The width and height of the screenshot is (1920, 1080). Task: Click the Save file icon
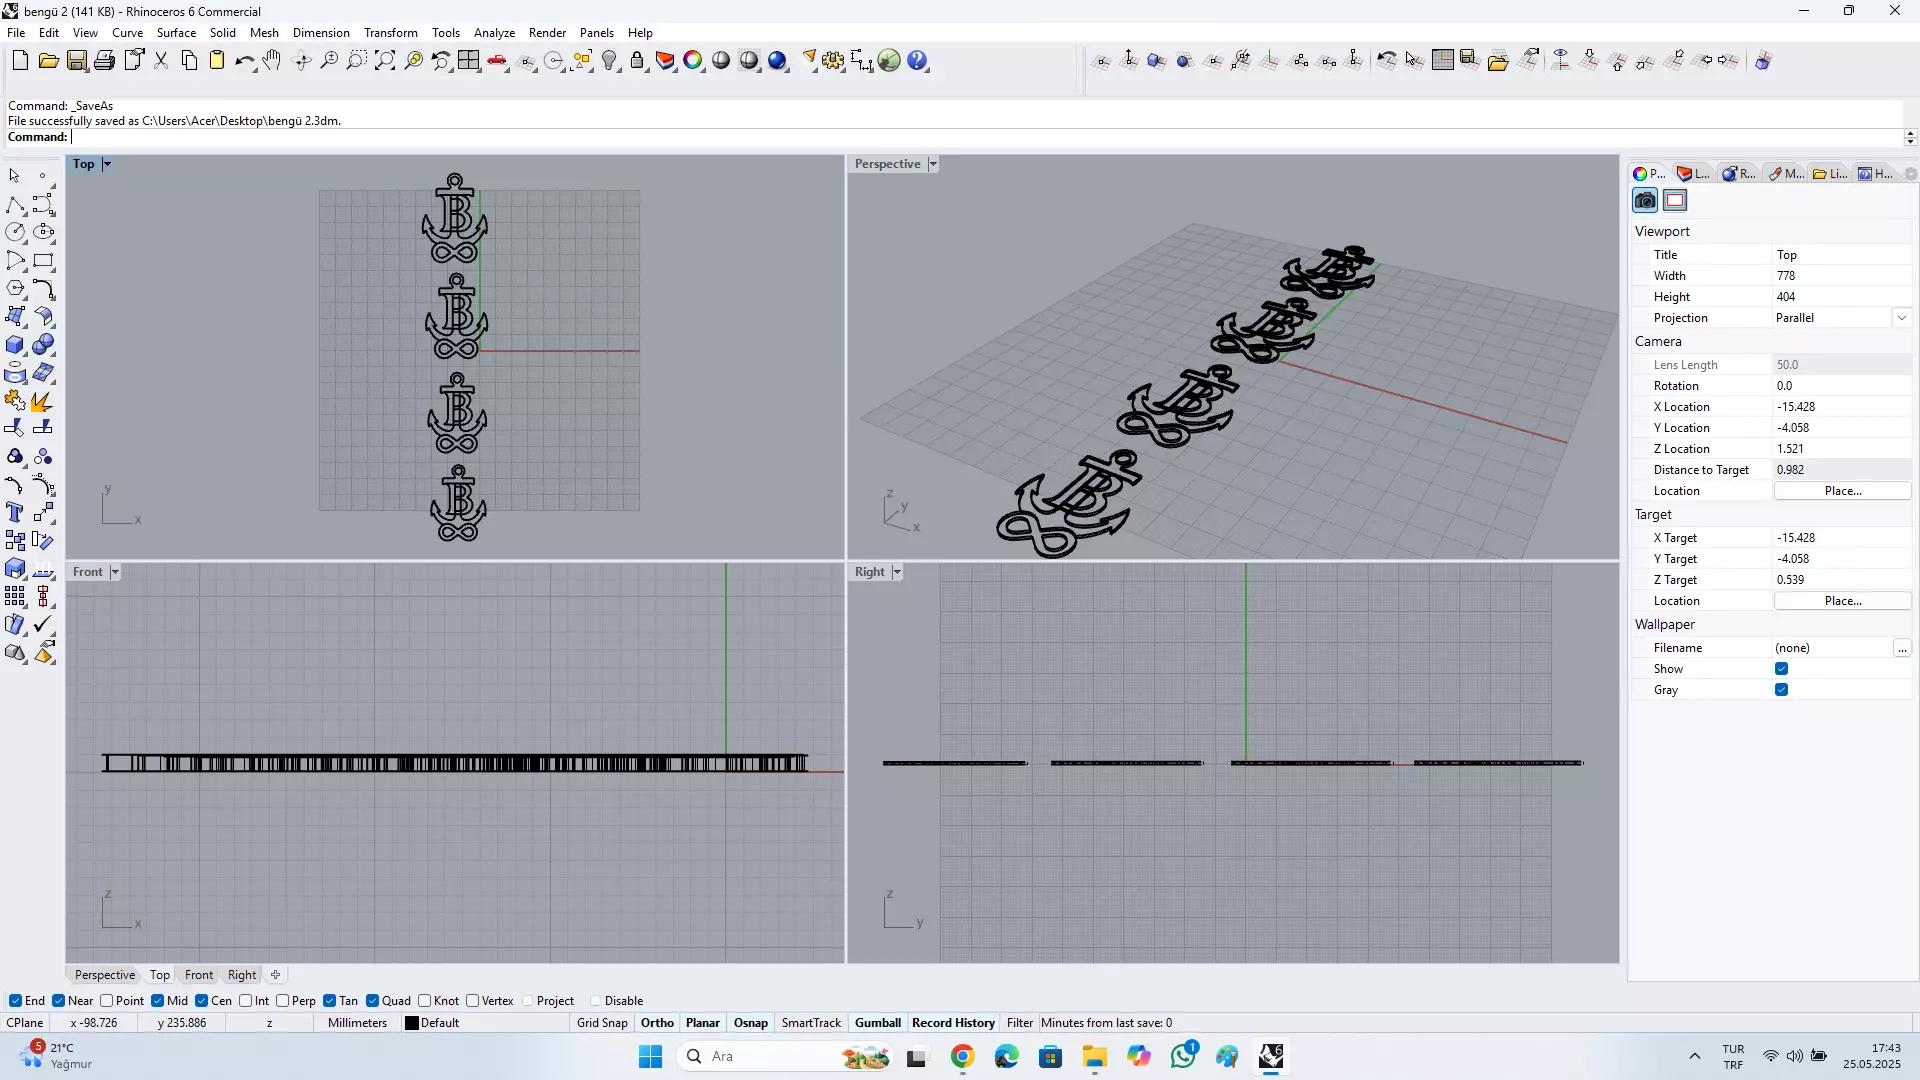pyautogui.click(x=77, y=61)
